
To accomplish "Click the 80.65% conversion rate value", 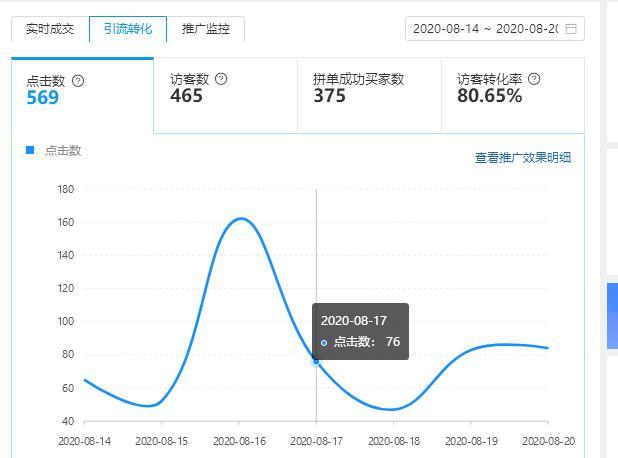I will click(x=490, y=96).
